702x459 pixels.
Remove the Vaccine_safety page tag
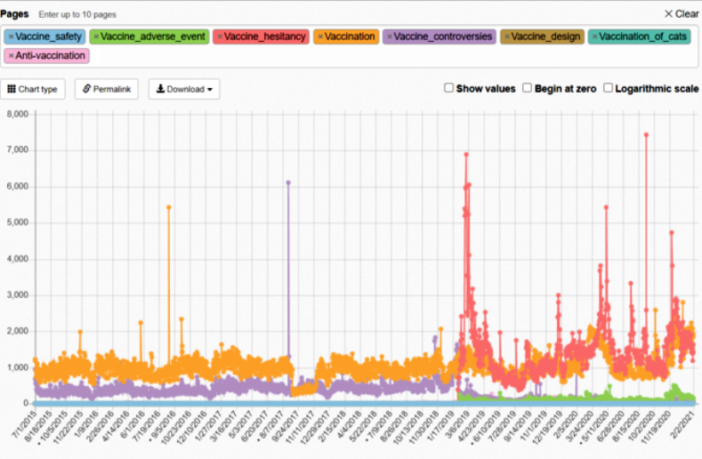pos(11,37)
